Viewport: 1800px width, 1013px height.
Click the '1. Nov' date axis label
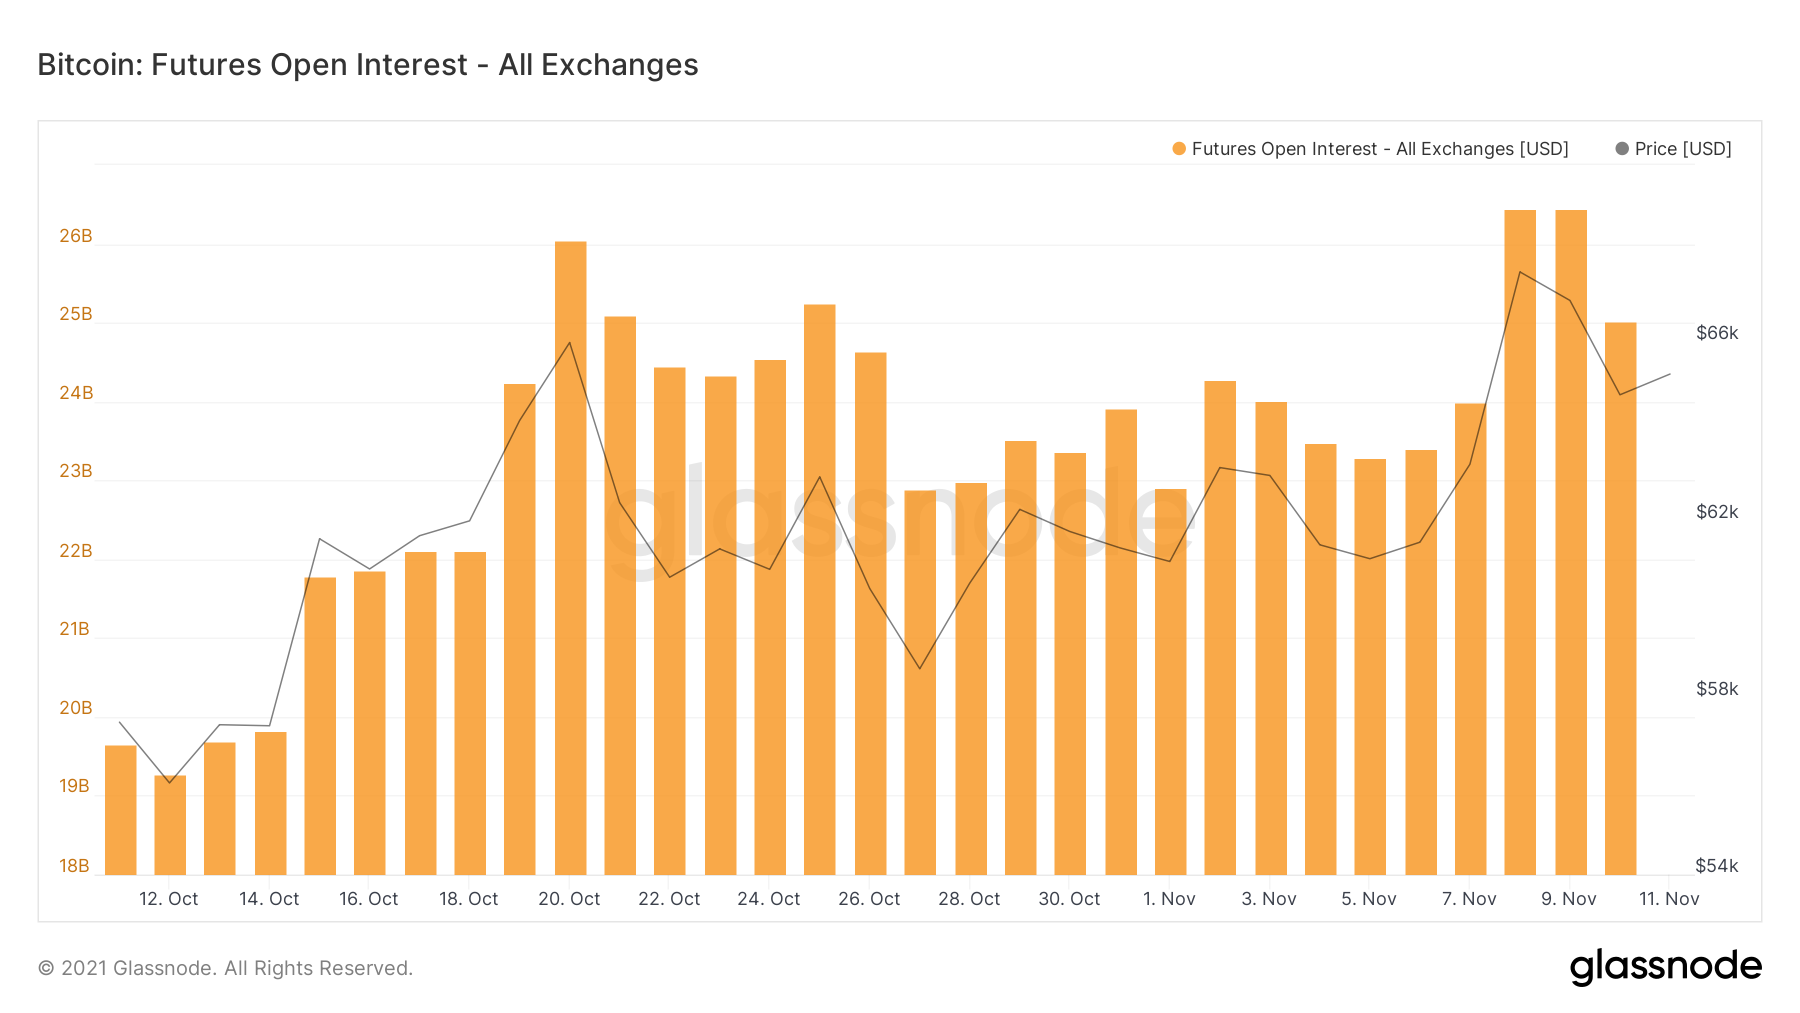(x=1169, y=899)
